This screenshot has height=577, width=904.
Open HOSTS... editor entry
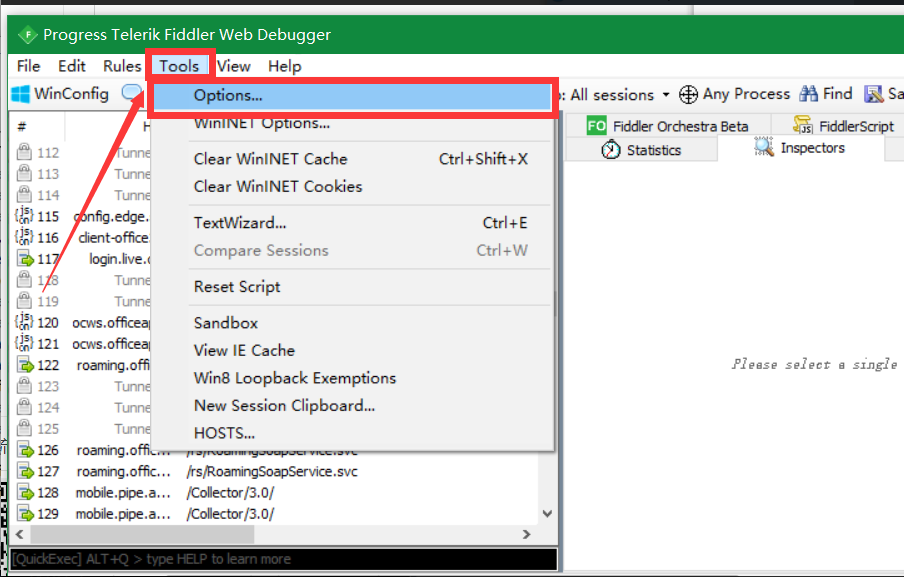click(352, 433)
